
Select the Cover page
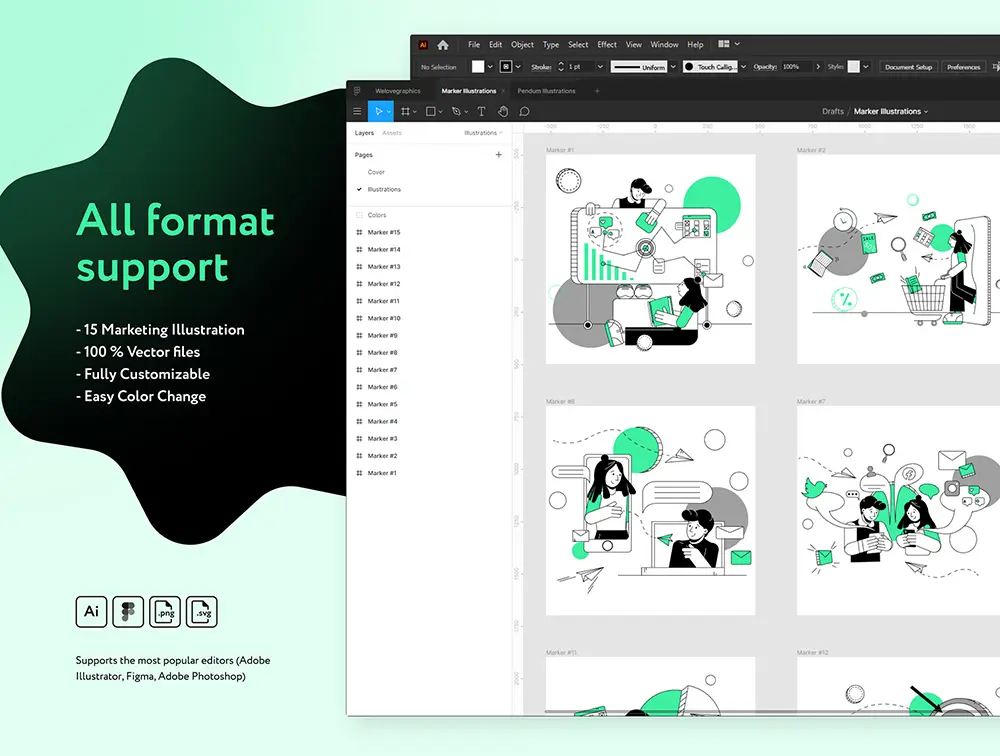[376, 172]
